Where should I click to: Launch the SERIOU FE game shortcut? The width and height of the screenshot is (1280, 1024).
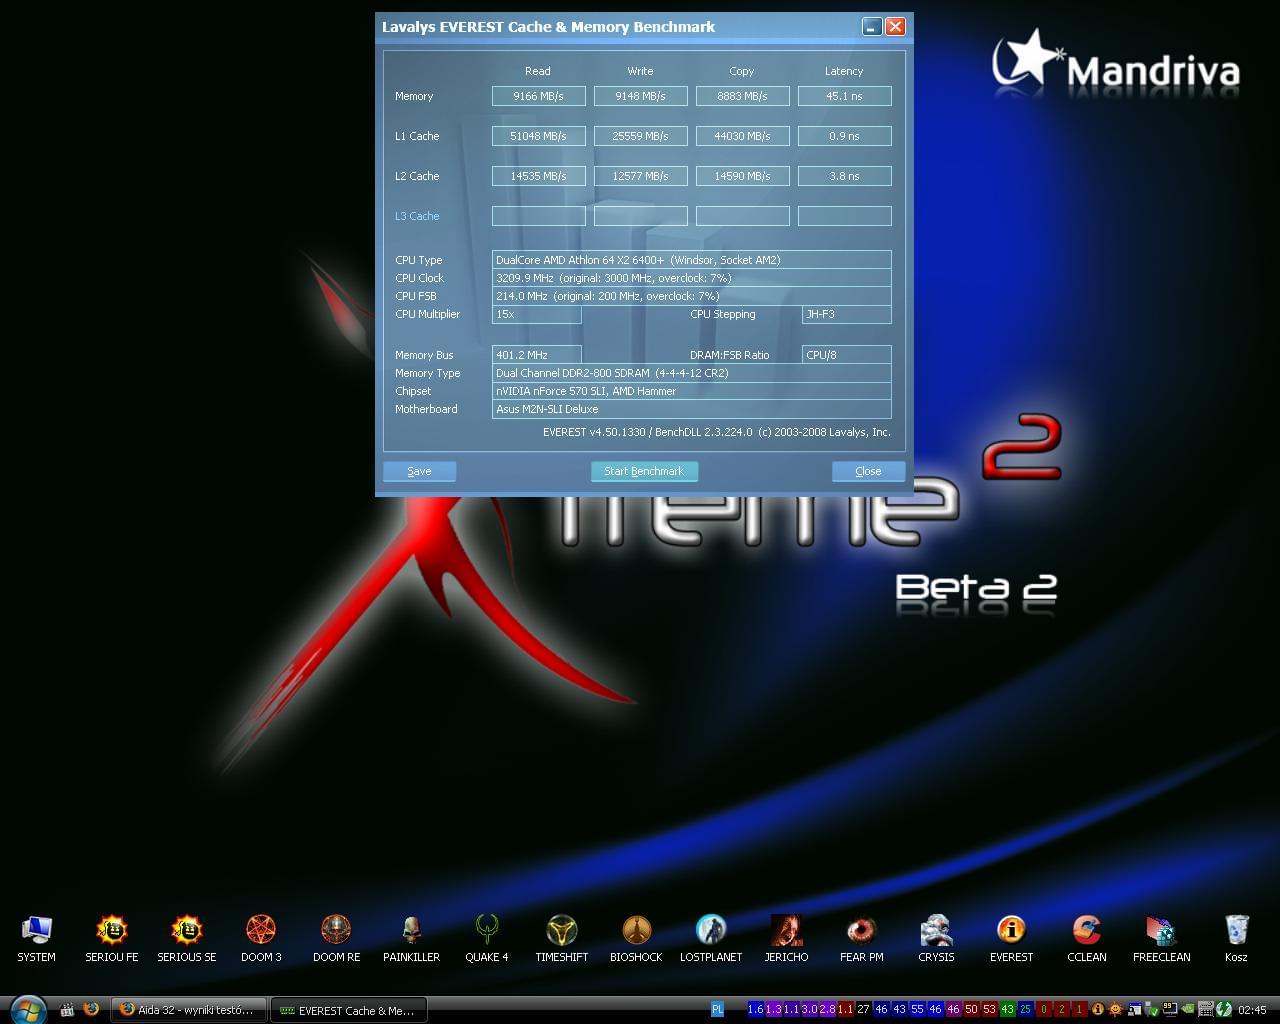(111, 938)
